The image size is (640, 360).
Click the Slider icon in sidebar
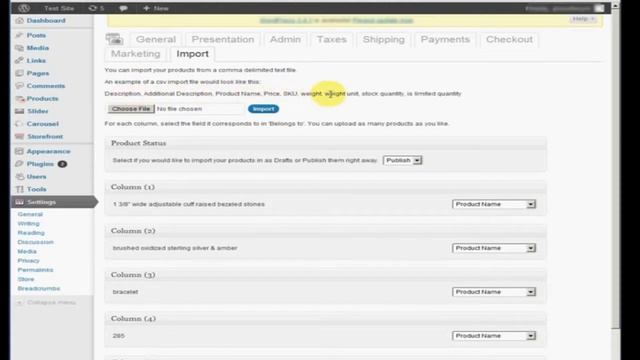[x=19, y=111]
